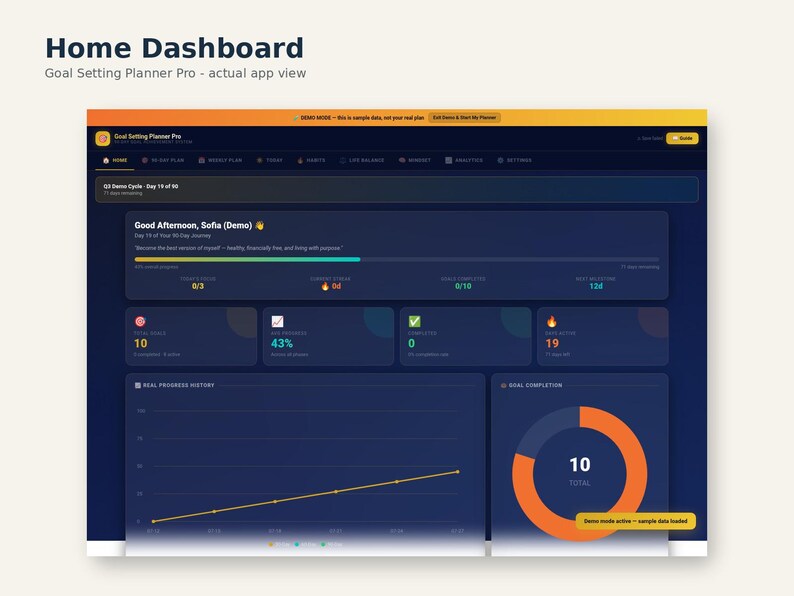Click the Settings tab gear icon

[x=500, y=160]
